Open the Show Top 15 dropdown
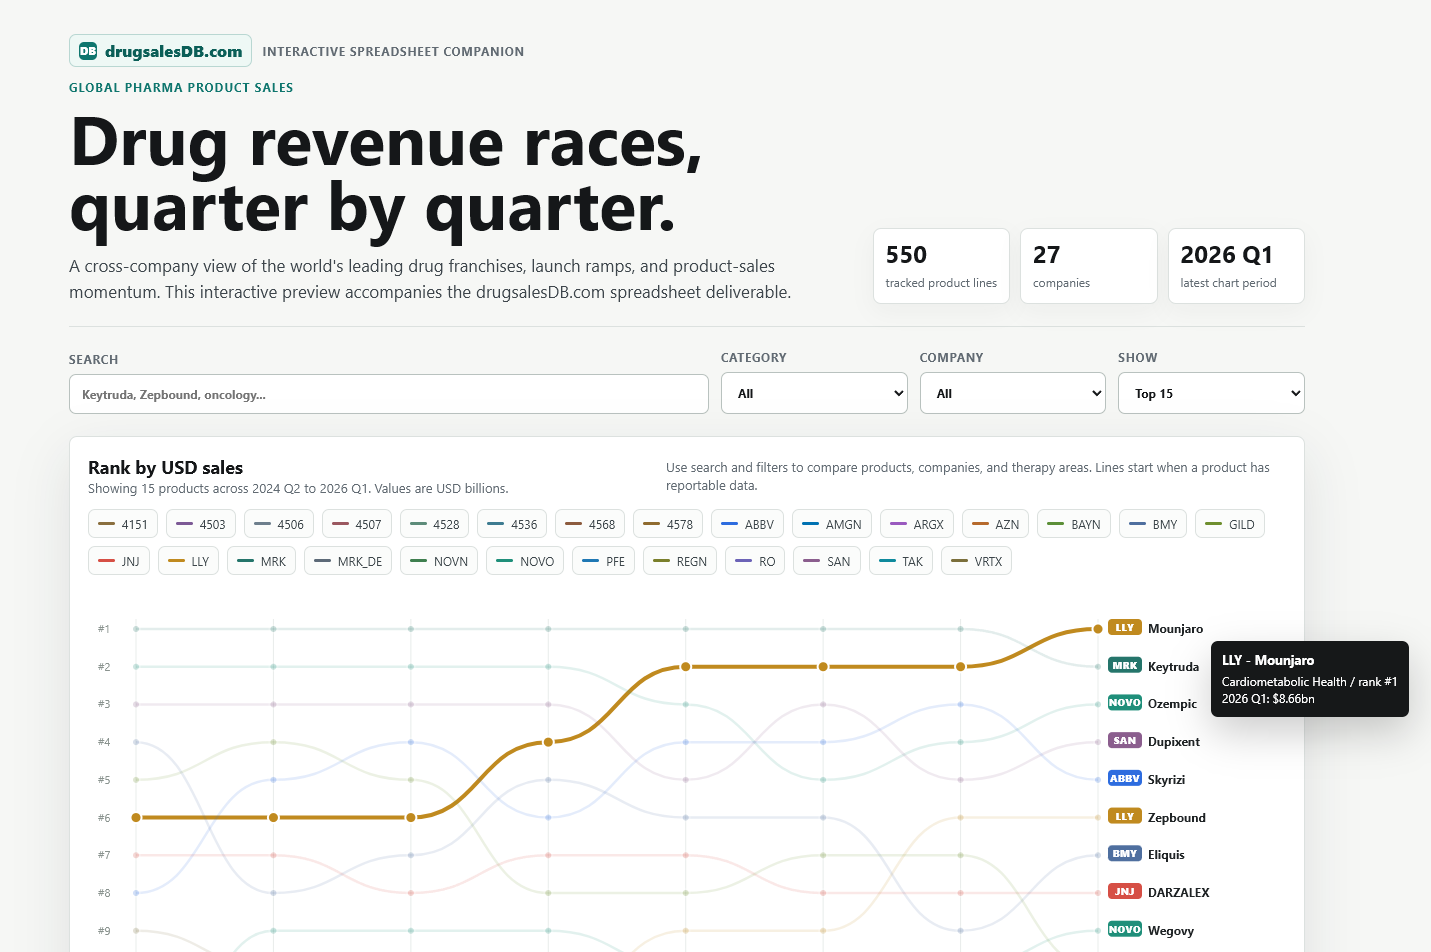Viewport: 1431px width, 952px height. [1211, 393]
